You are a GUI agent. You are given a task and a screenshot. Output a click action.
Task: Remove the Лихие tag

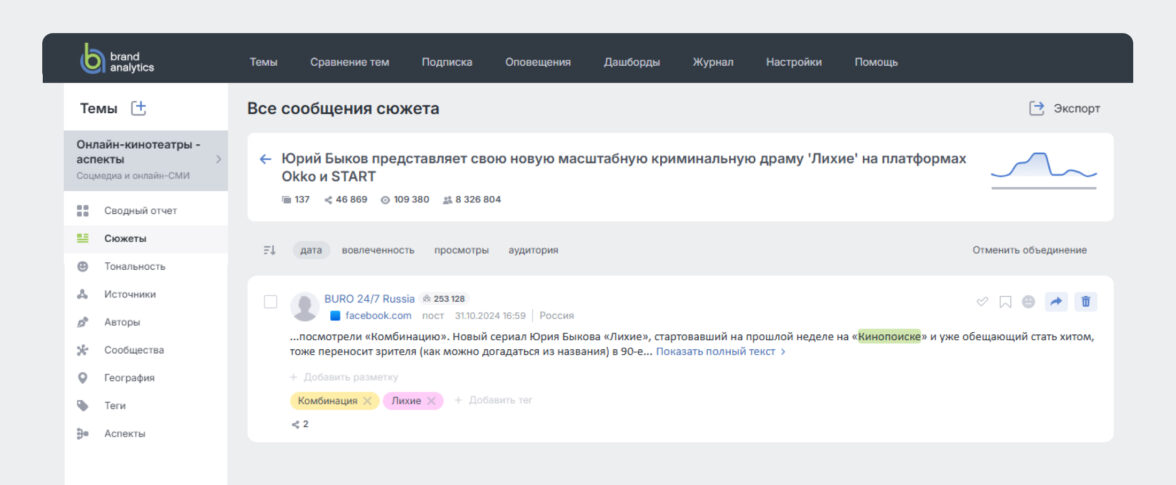point(431,401)
